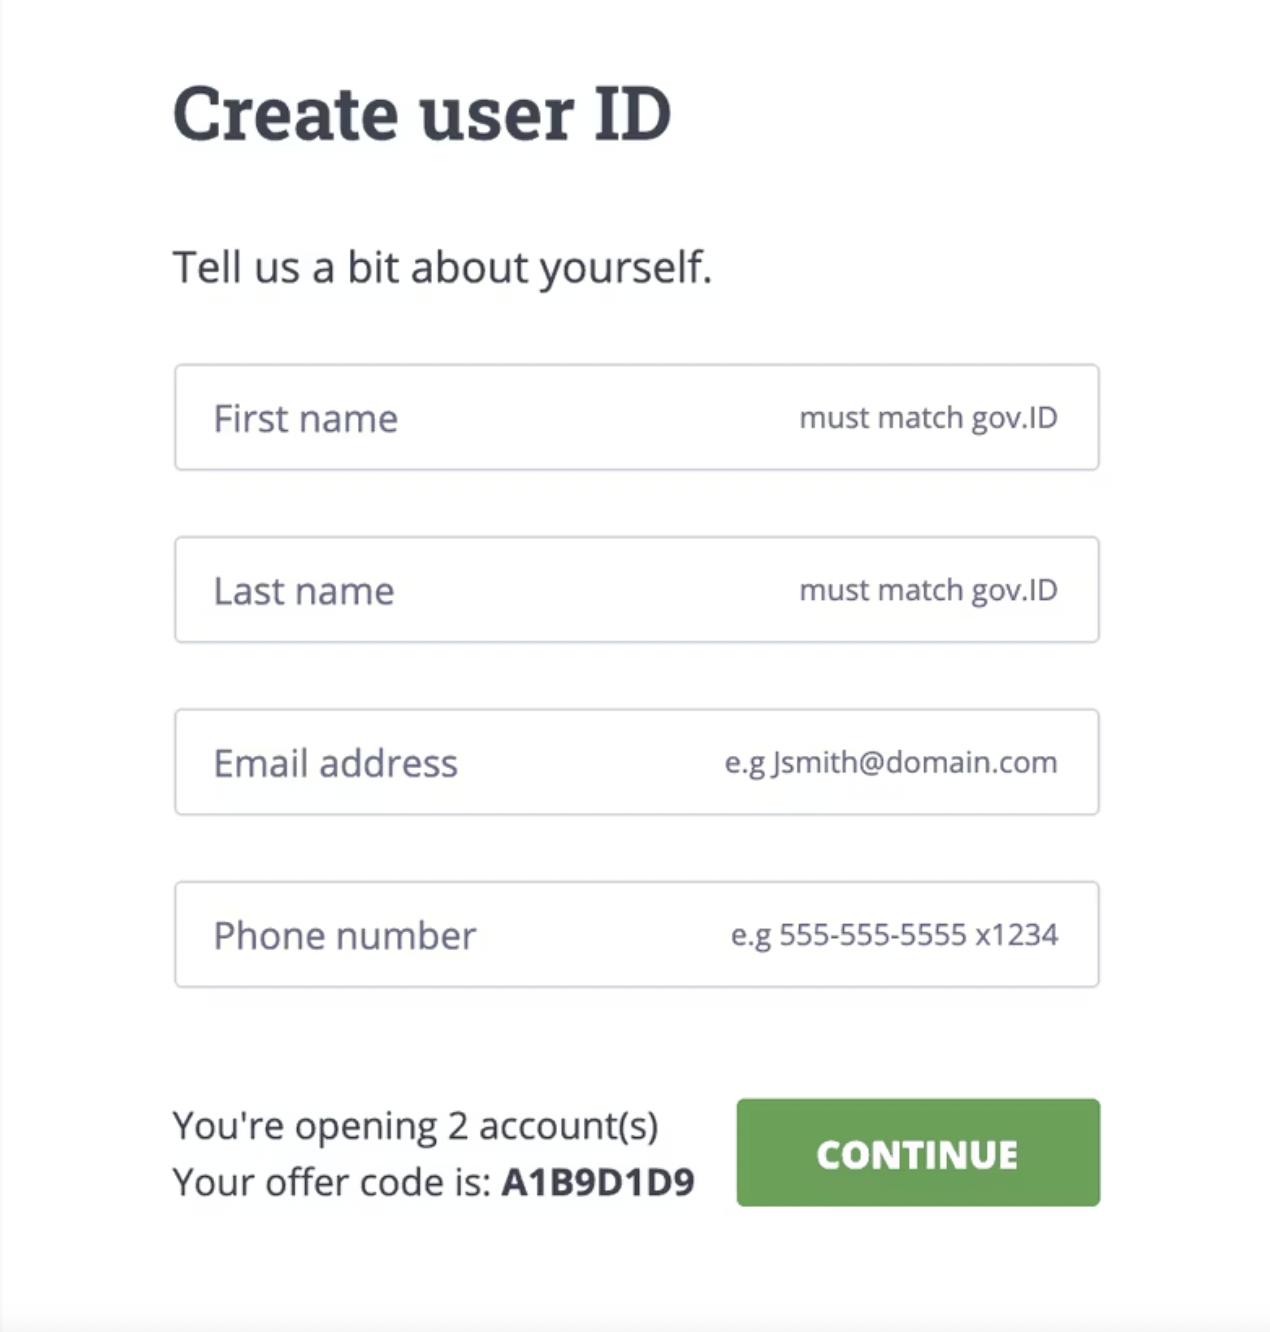1270x1332 pixels.
Task: Click the 'You're opening 2 account(s)' text
Action: 415,1126
